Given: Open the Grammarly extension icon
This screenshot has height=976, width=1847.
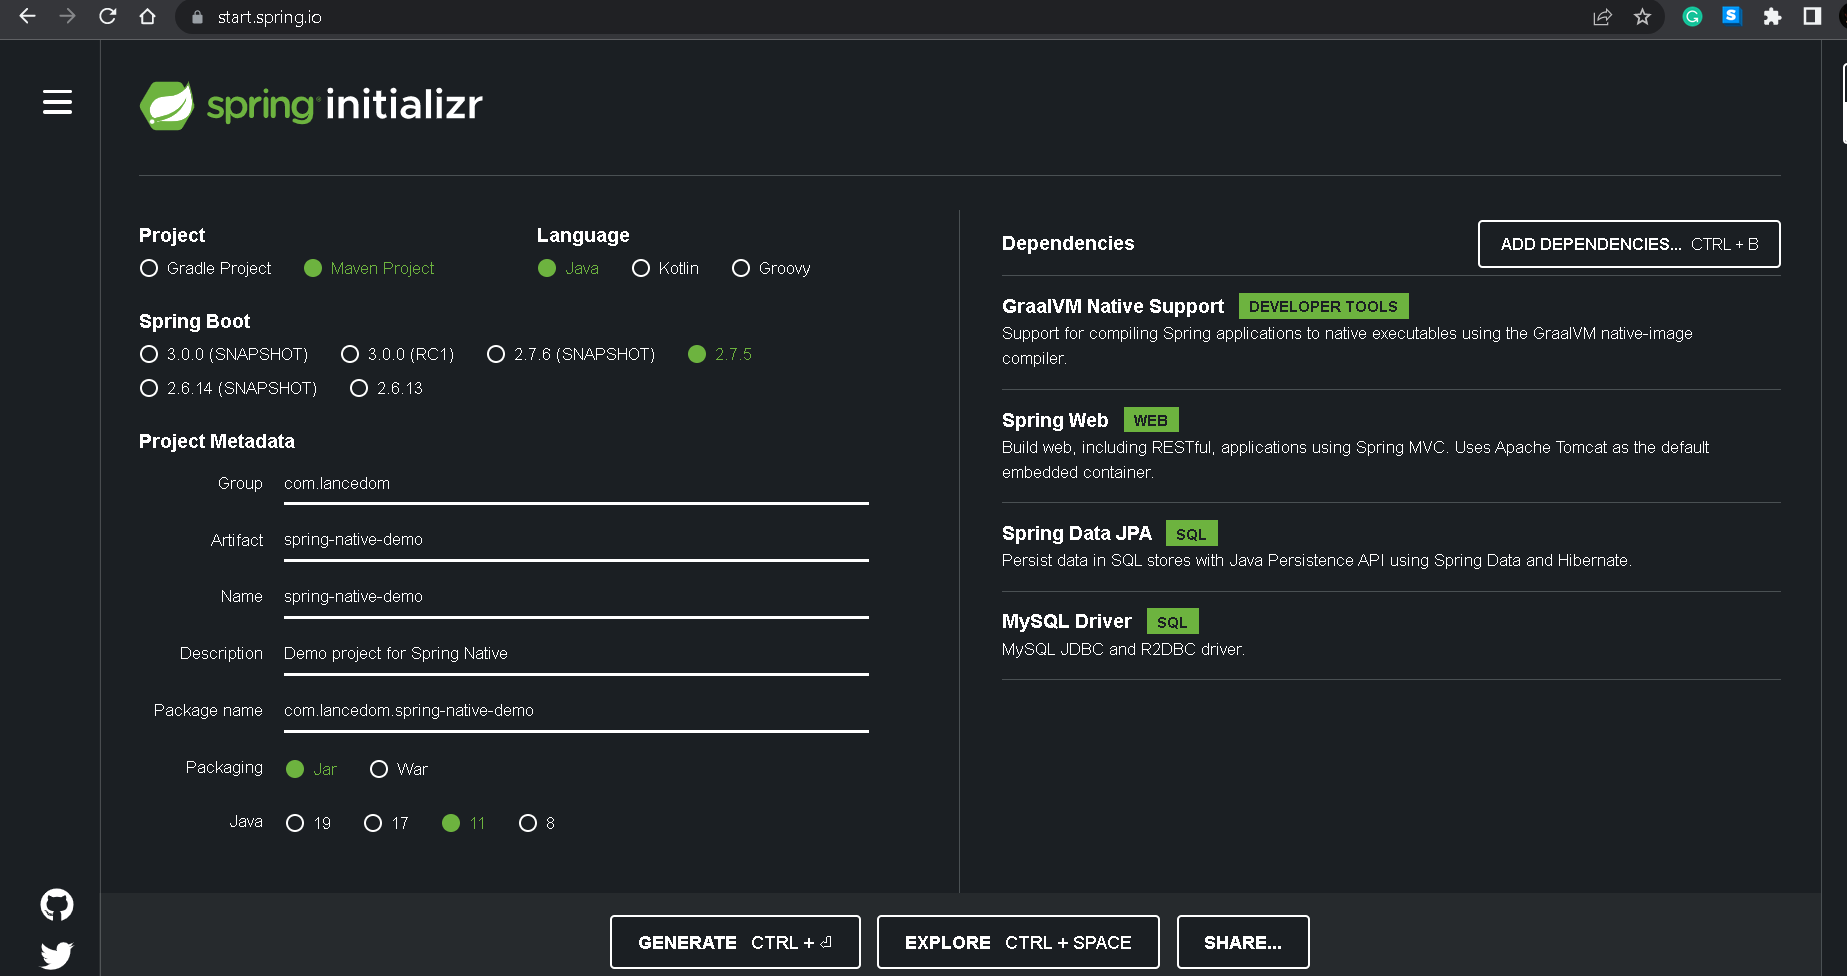Looking at the screenshot, I should (x=1692, y=16).
